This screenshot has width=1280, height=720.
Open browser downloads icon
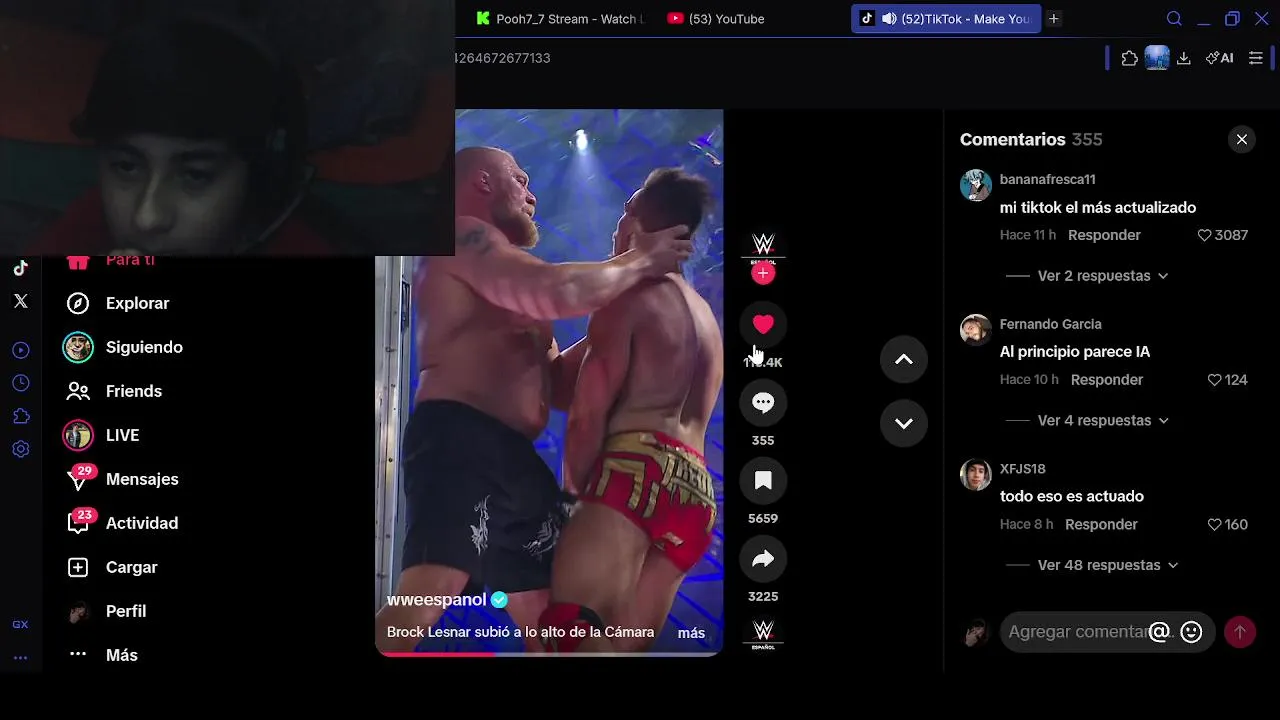(x=1183, y=58)
